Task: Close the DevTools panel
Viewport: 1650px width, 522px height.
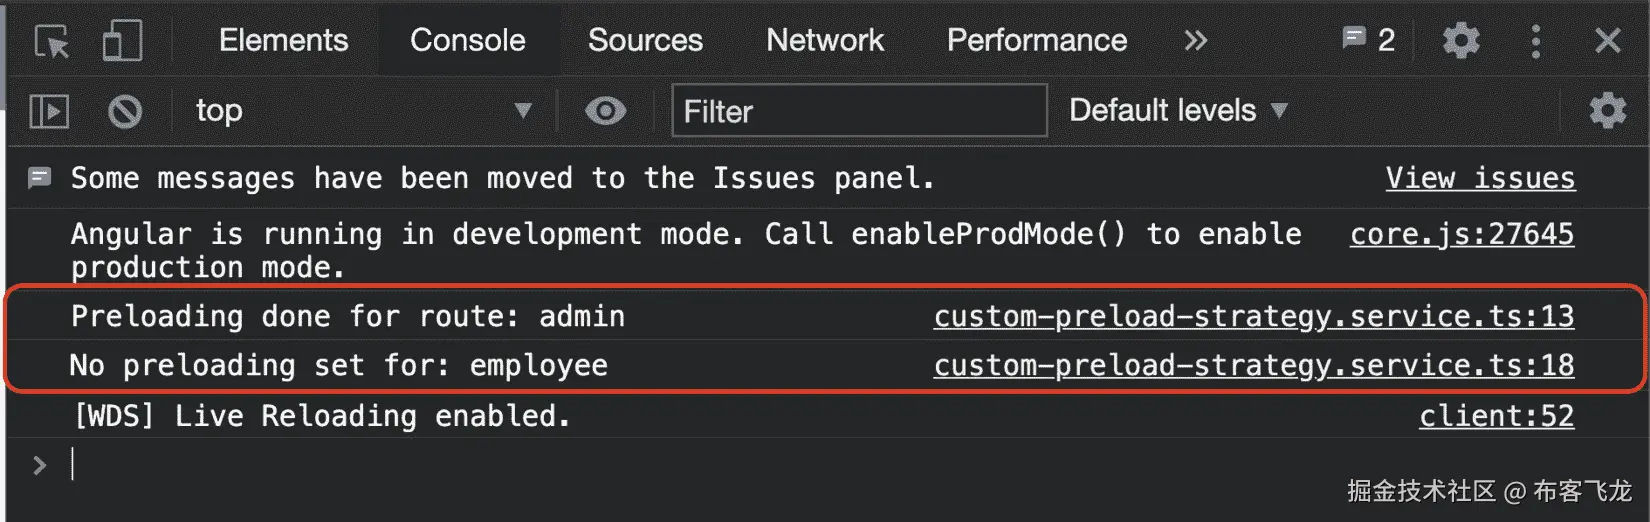Action: tap(1607, 41)
